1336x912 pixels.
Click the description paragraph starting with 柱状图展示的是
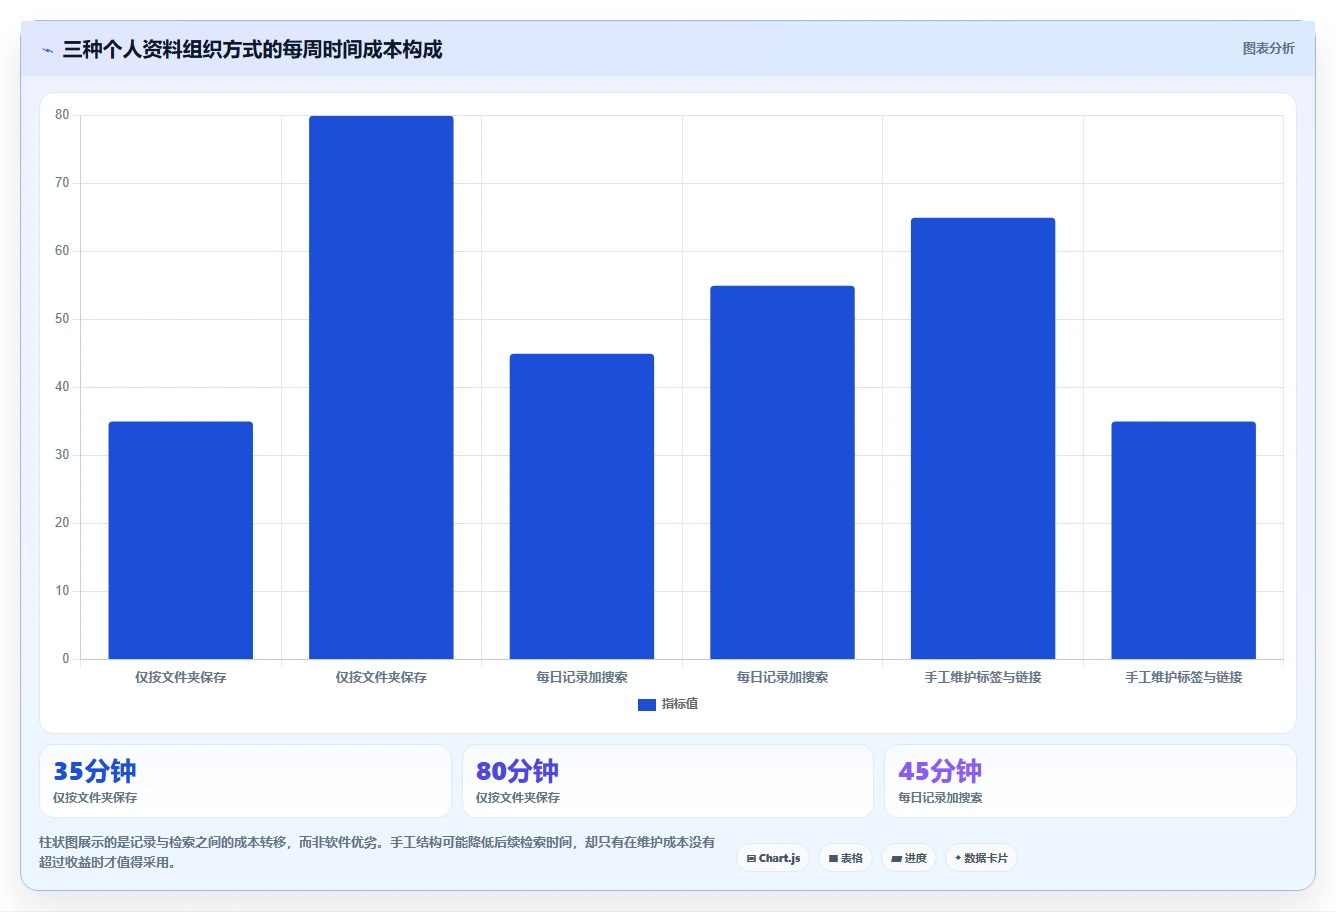(378, 852)
